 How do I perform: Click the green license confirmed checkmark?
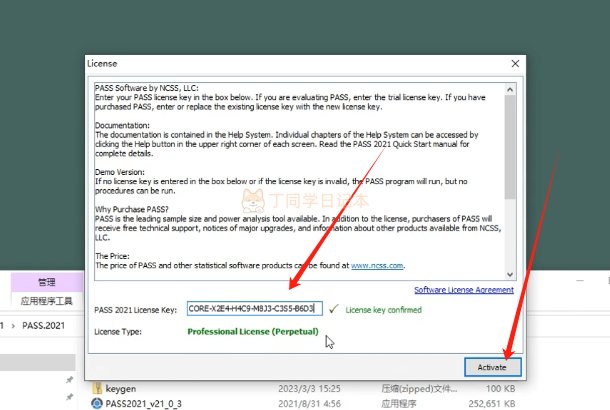[334, 309]
